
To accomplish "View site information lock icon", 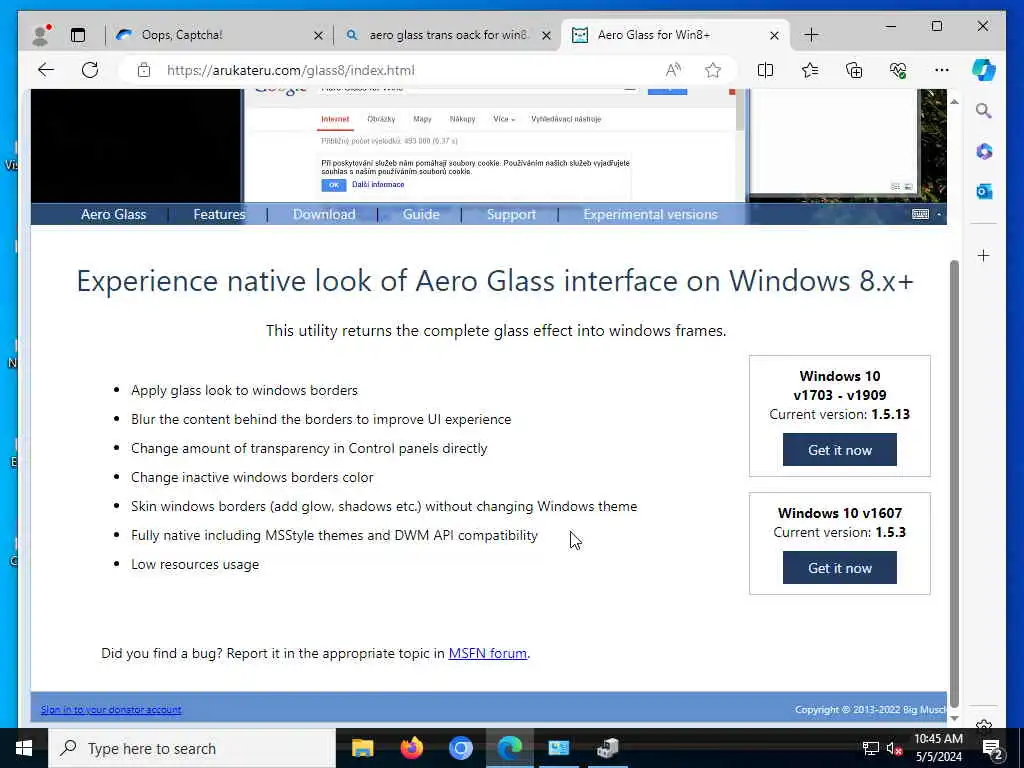I will pyautogui.click(x=144, y=70).
